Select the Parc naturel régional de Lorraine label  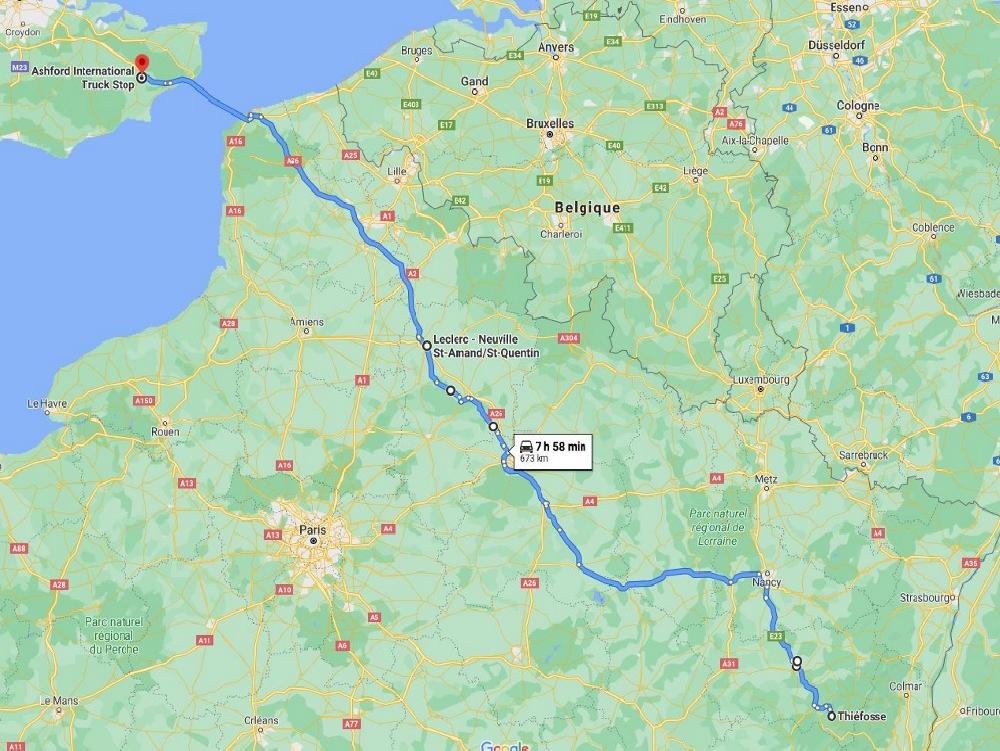[717, 527]
